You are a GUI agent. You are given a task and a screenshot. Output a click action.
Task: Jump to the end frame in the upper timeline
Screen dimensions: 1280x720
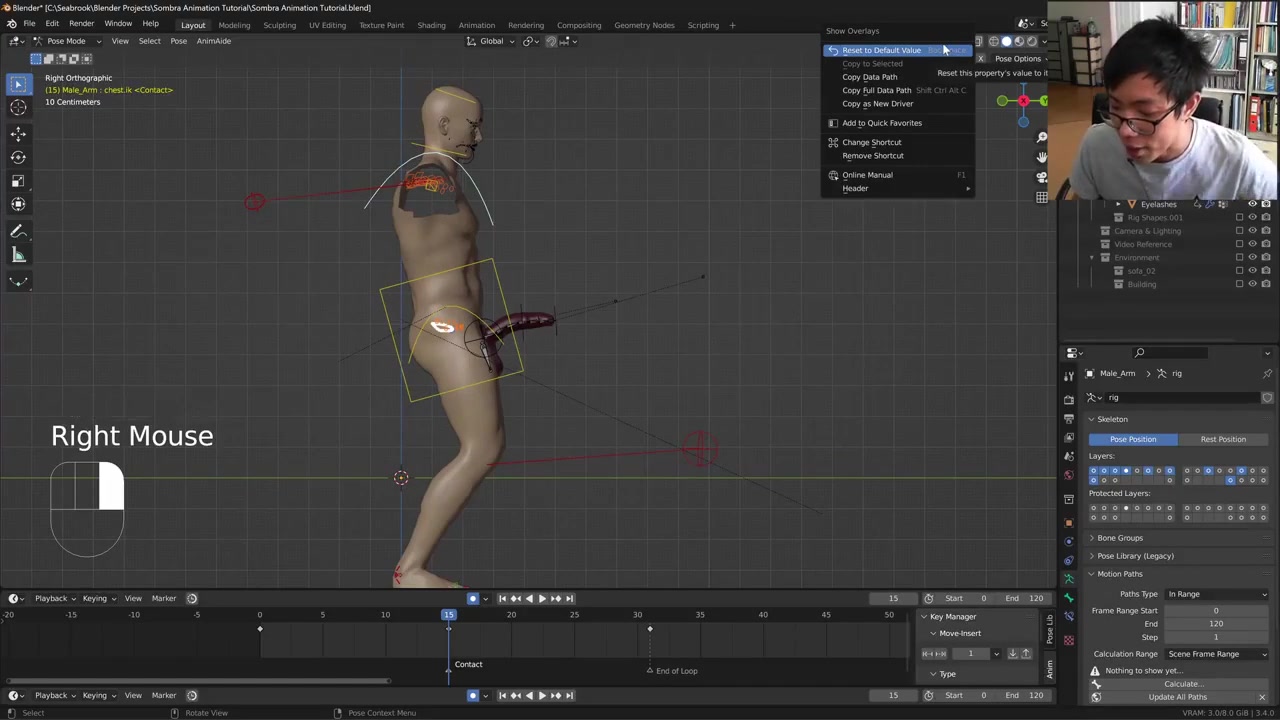click(x=570, y=598)
